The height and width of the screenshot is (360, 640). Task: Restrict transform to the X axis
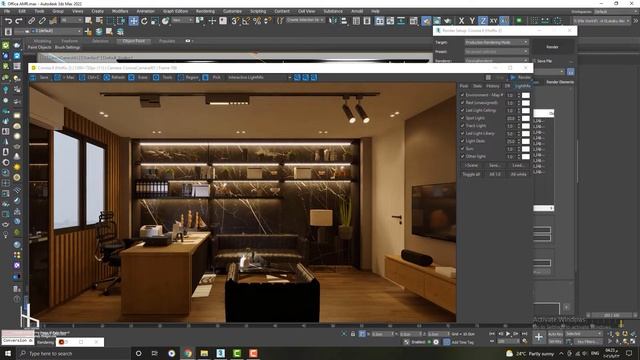pyautogui.click(x=461, y=21)
